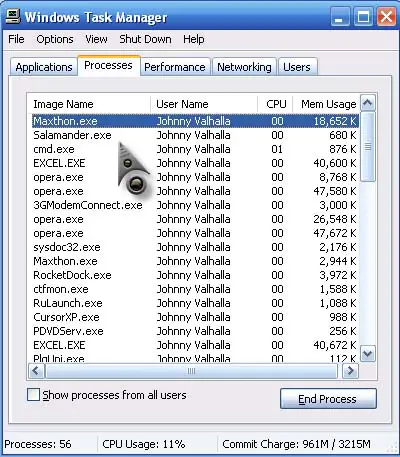Open the File menu
Screen dimensions: 400x457
point(16,39)
